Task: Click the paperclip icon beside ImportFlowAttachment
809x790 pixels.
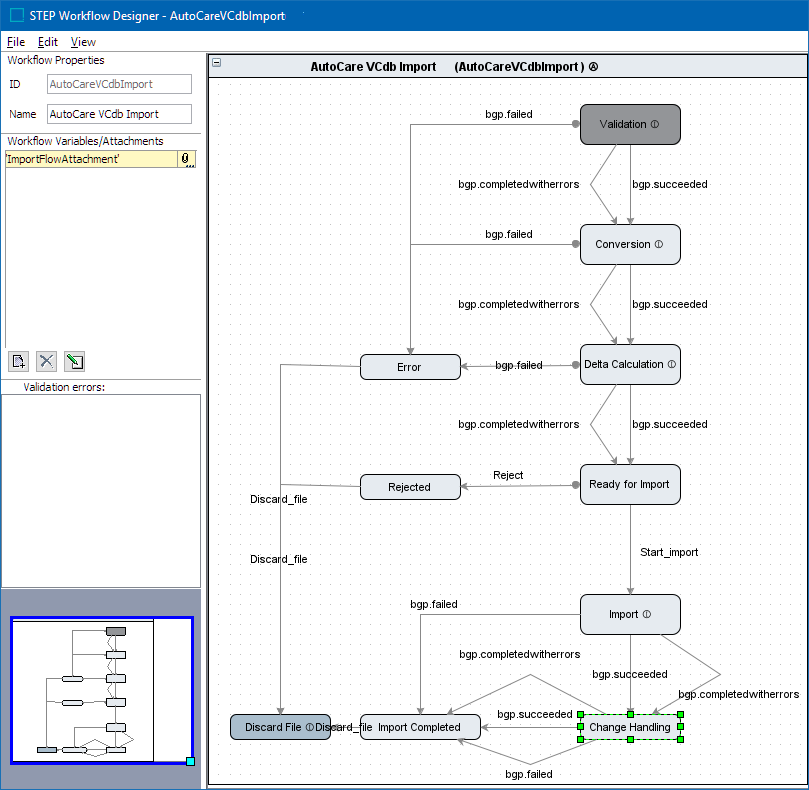Action: point(186,159)
